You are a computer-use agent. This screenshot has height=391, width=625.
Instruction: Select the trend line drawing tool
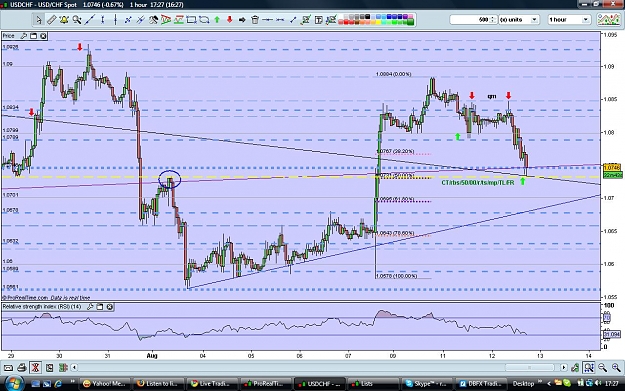pos(90,20)
